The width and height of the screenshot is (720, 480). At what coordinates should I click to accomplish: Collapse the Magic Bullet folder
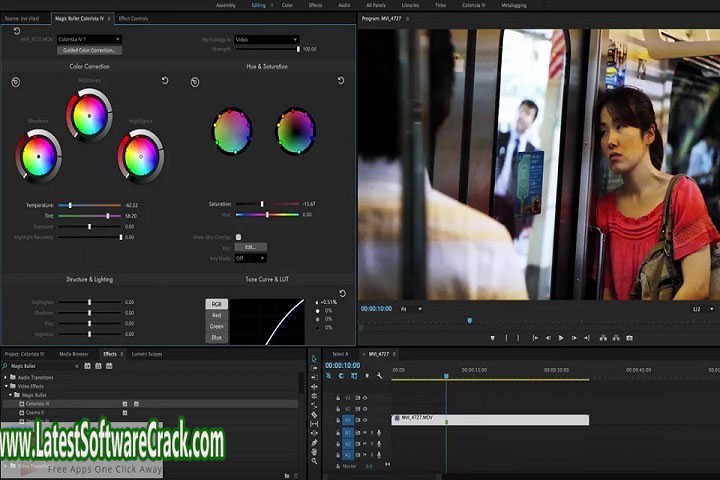pos(11,395)
